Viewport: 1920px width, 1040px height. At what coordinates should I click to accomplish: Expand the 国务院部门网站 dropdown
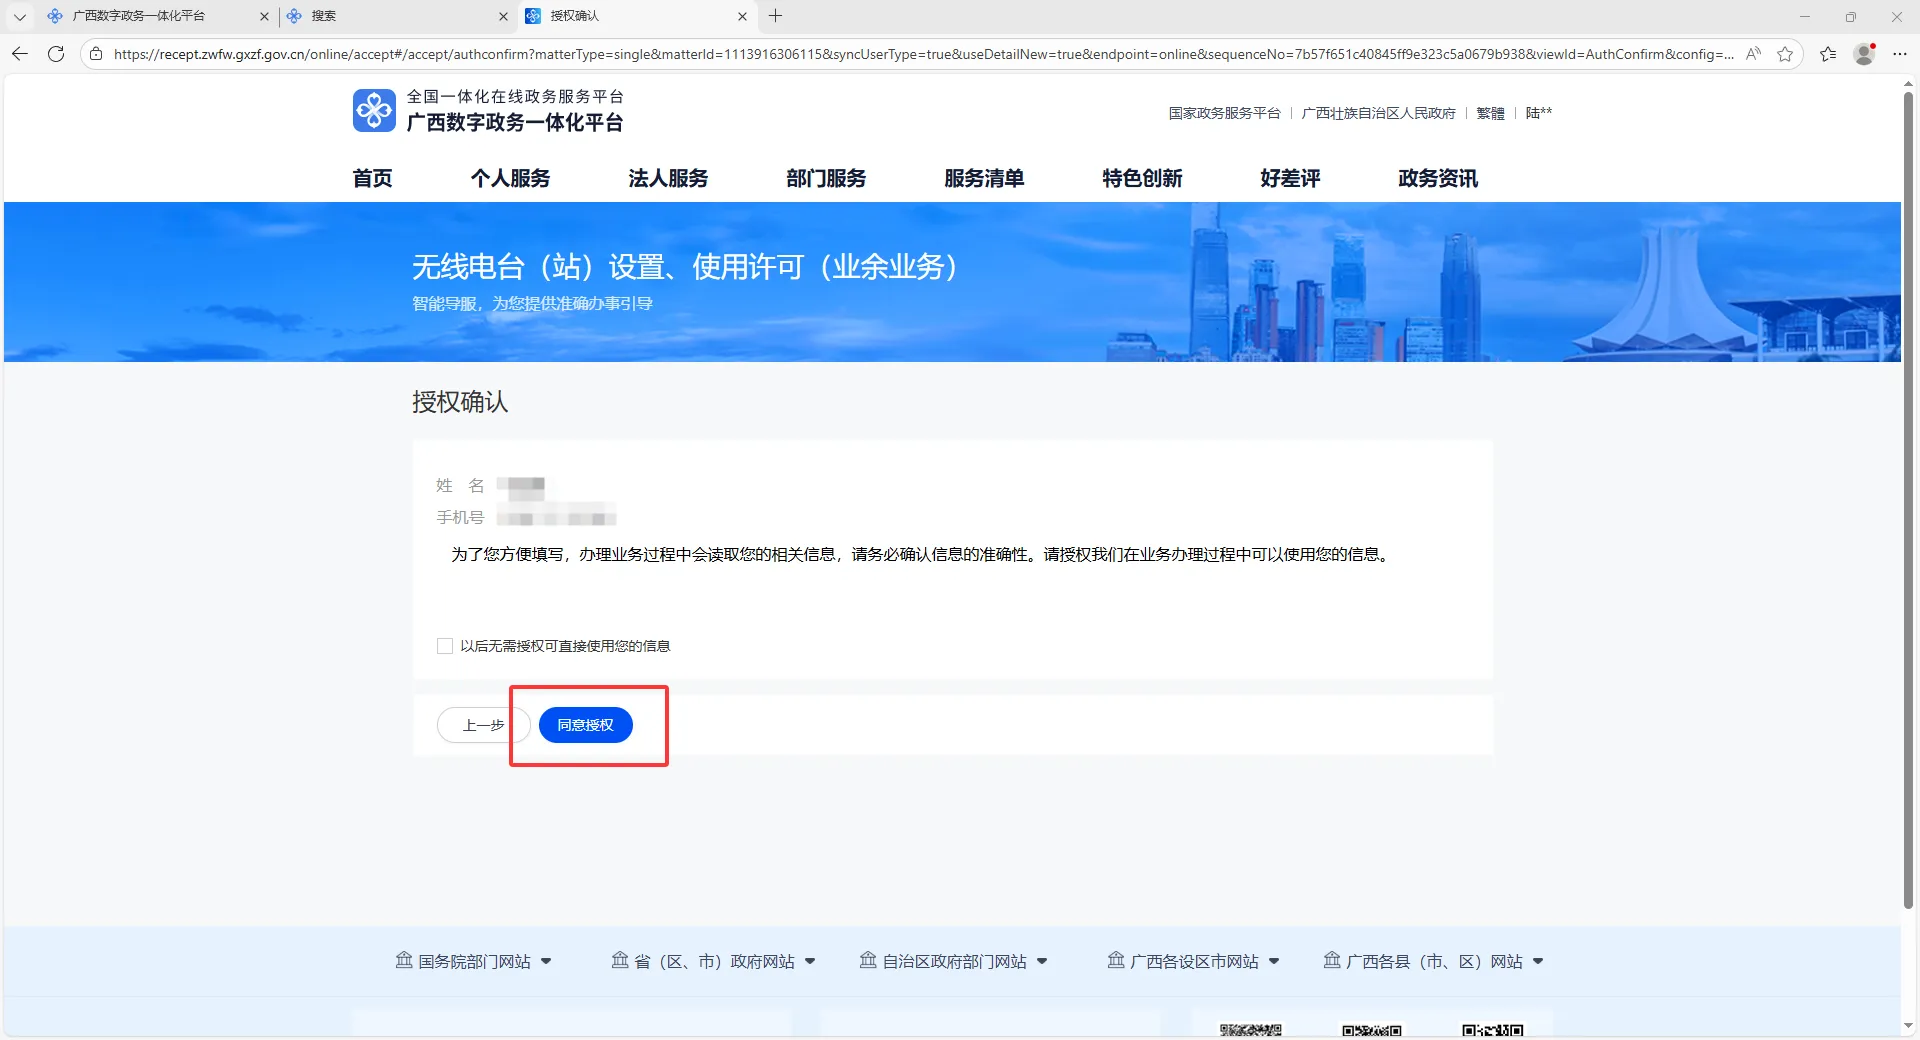pyautogui.click(x=547, y=961)
